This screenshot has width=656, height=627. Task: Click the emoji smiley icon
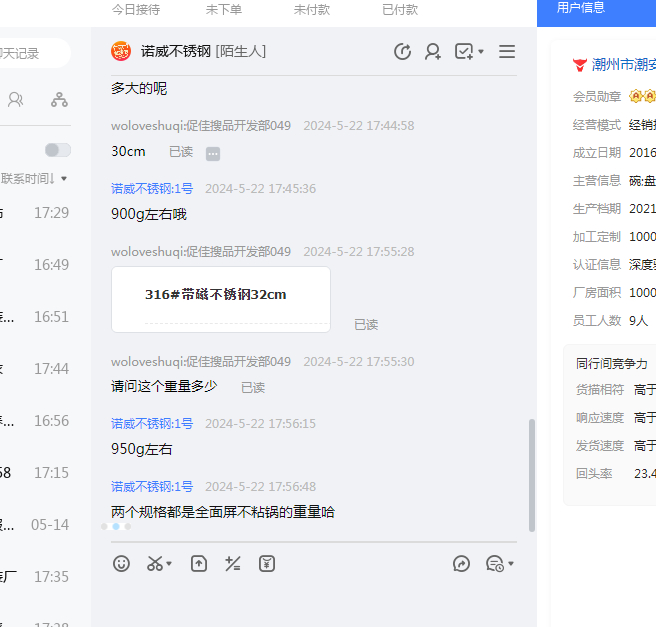click(x=122, y=564)
